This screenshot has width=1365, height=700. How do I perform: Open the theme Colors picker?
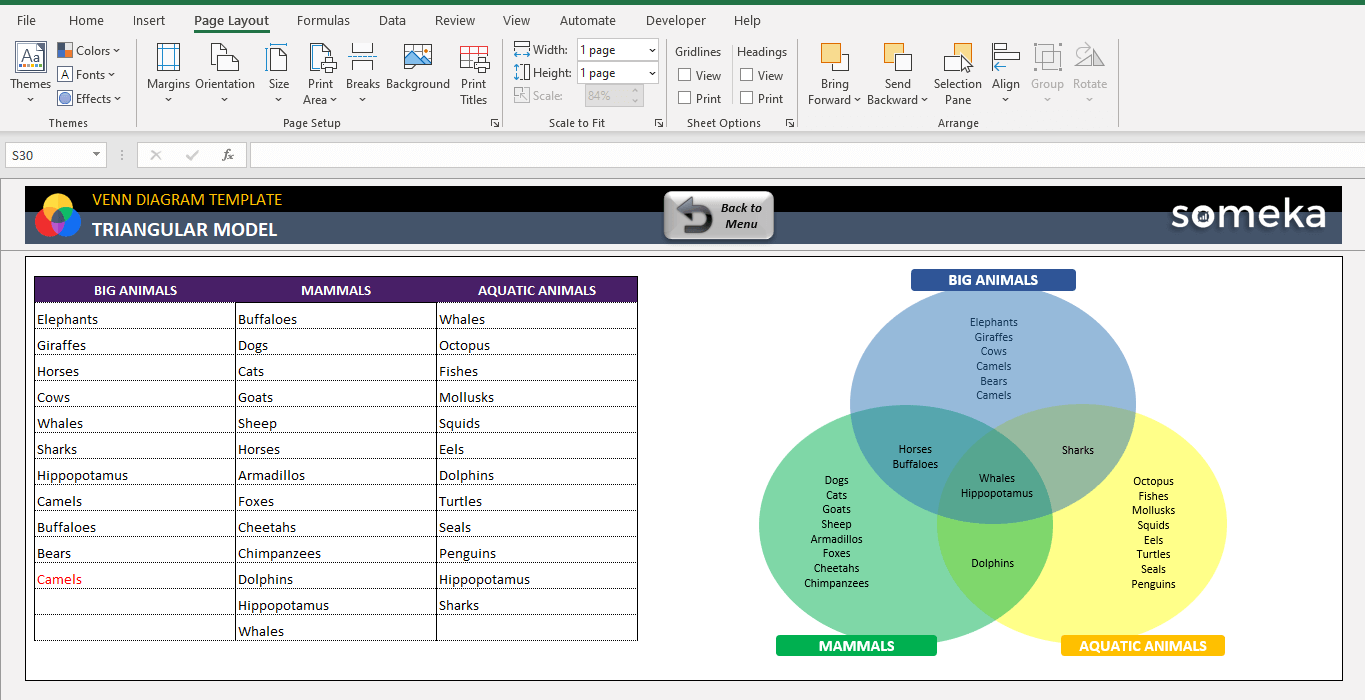pos(89,50)
